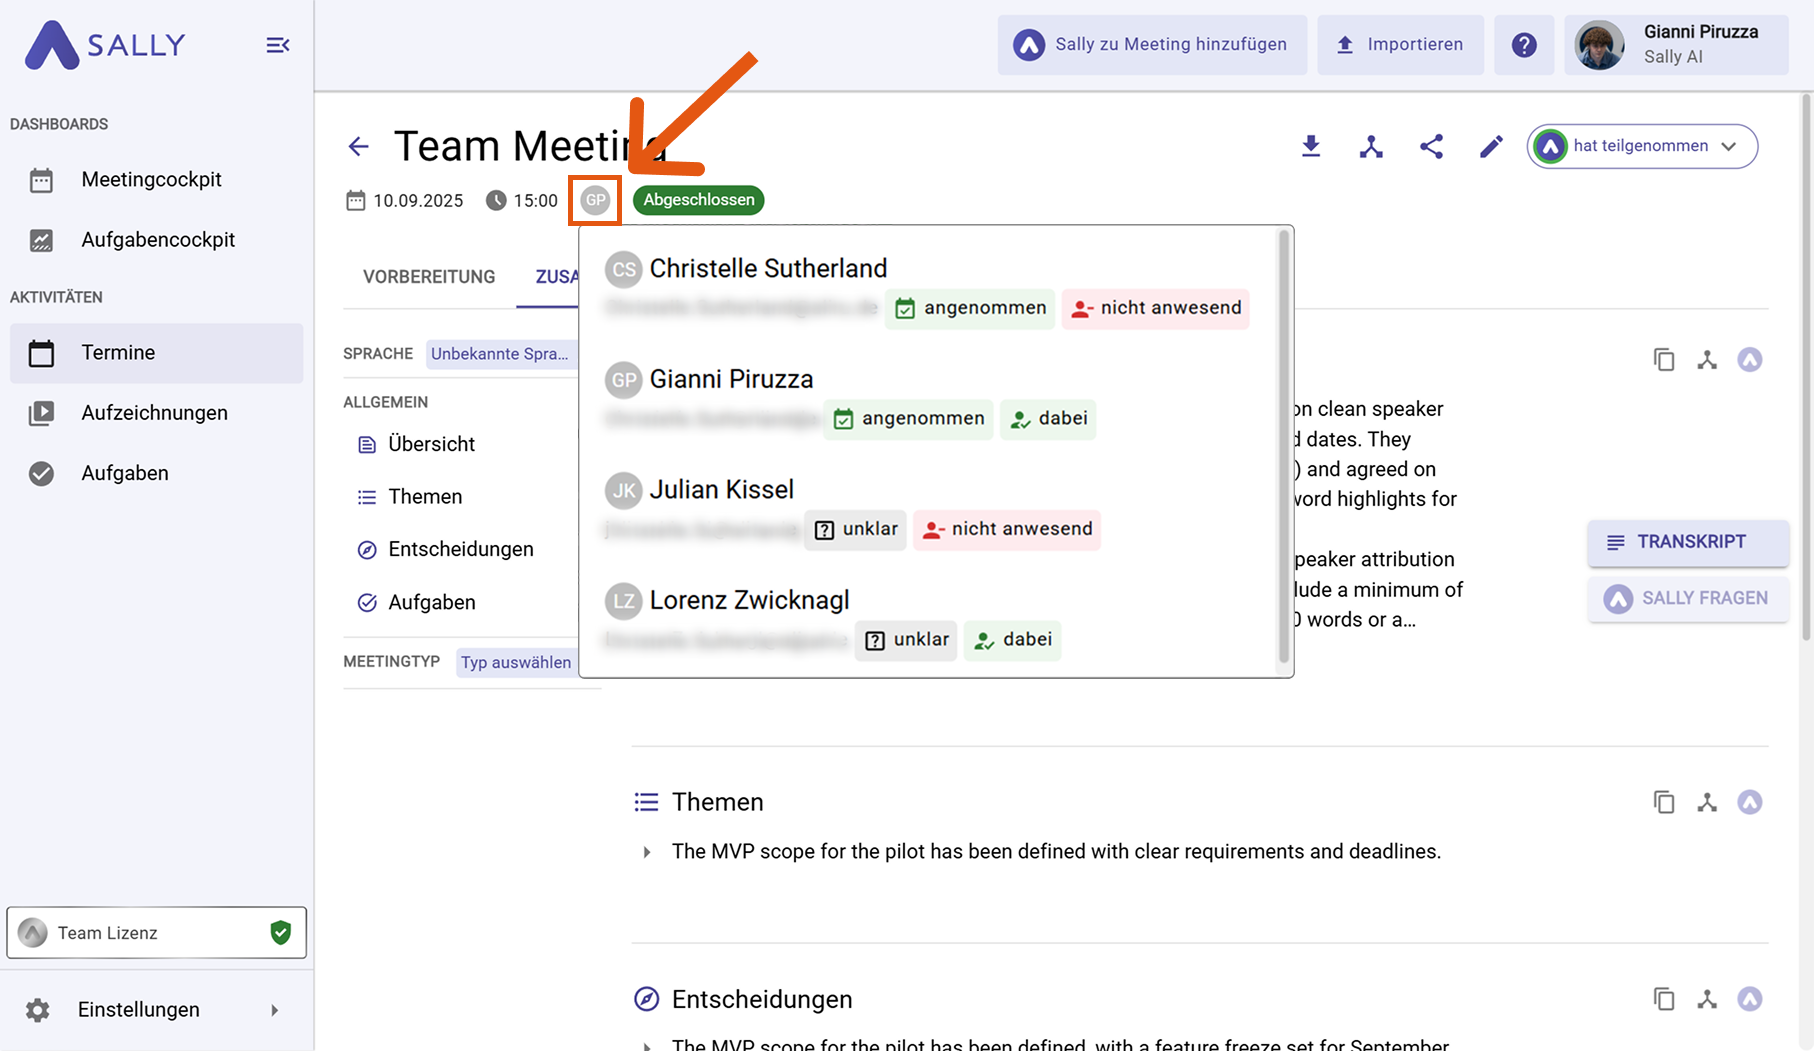Image resolution: width=1814 pixels, height=1051 pixels.
Task: Open Aufzeichnungen in the sidebar
Action: coord(154,413)
